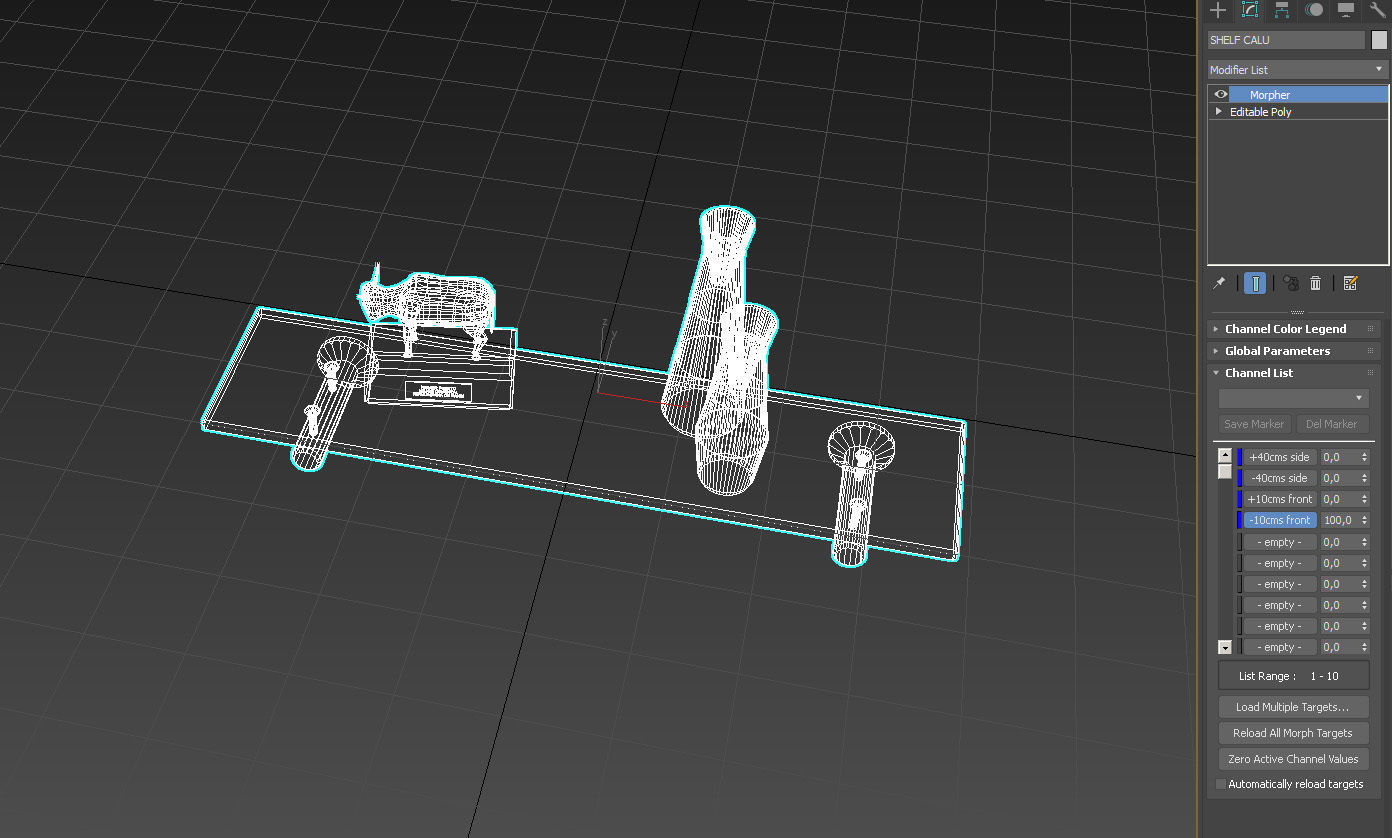The height and width of the screenshot is (838, 1392).
Task: Click the Channel List grip handle
Action: point(1370,373)
